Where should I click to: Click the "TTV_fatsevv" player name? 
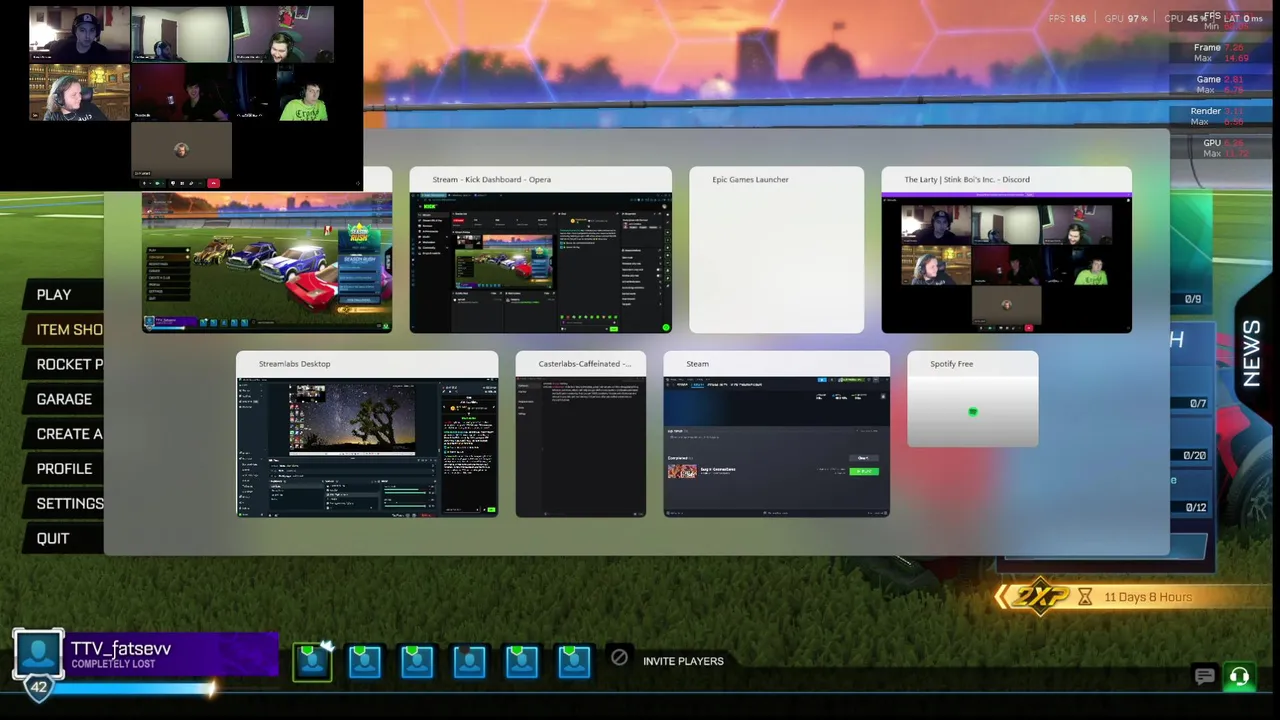pyautogui.click(x=121, y=648)
